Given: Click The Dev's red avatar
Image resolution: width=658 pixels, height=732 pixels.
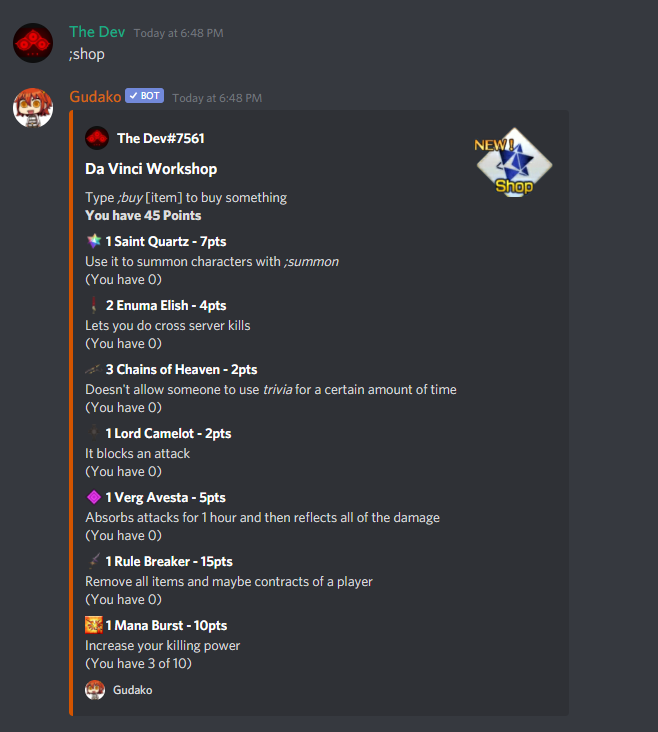Looking at the screenshot, I should (x=33, y=43).
